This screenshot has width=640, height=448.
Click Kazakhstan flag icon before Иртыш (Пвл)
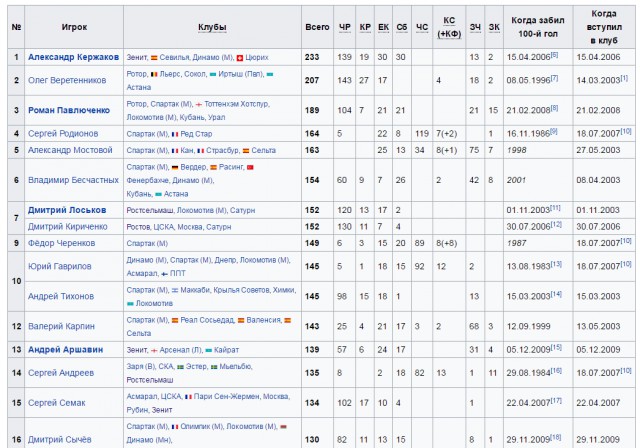213,75
